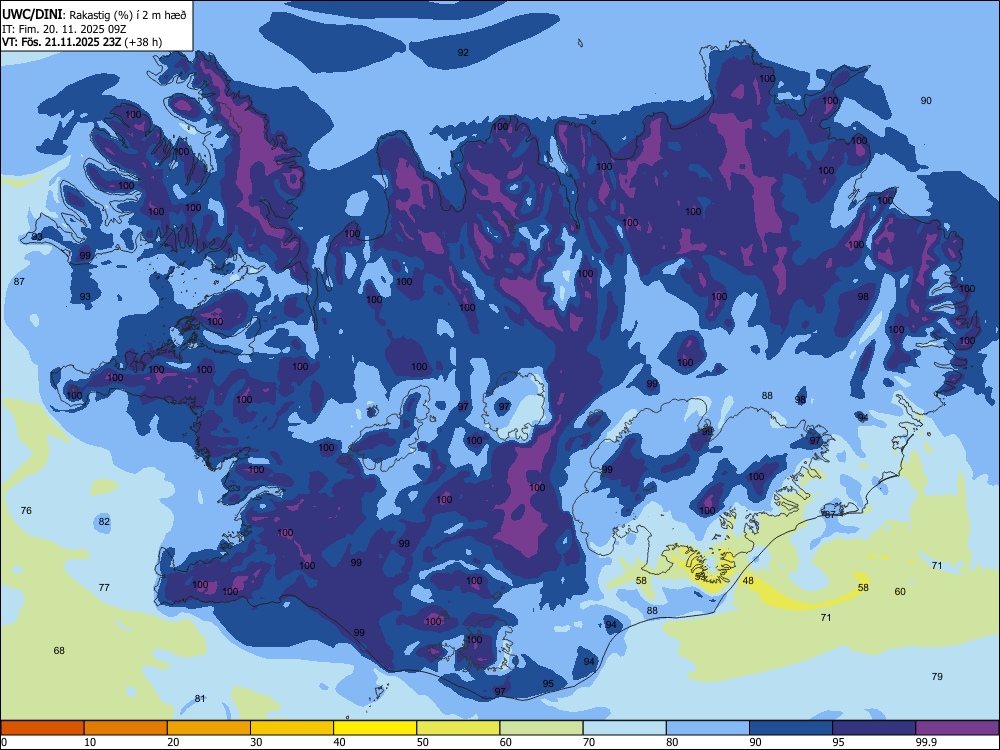This screenshot has width=1000, height=750.
Task: Click the "99.9" legend tick label
Action: click(x=925, y=742)
